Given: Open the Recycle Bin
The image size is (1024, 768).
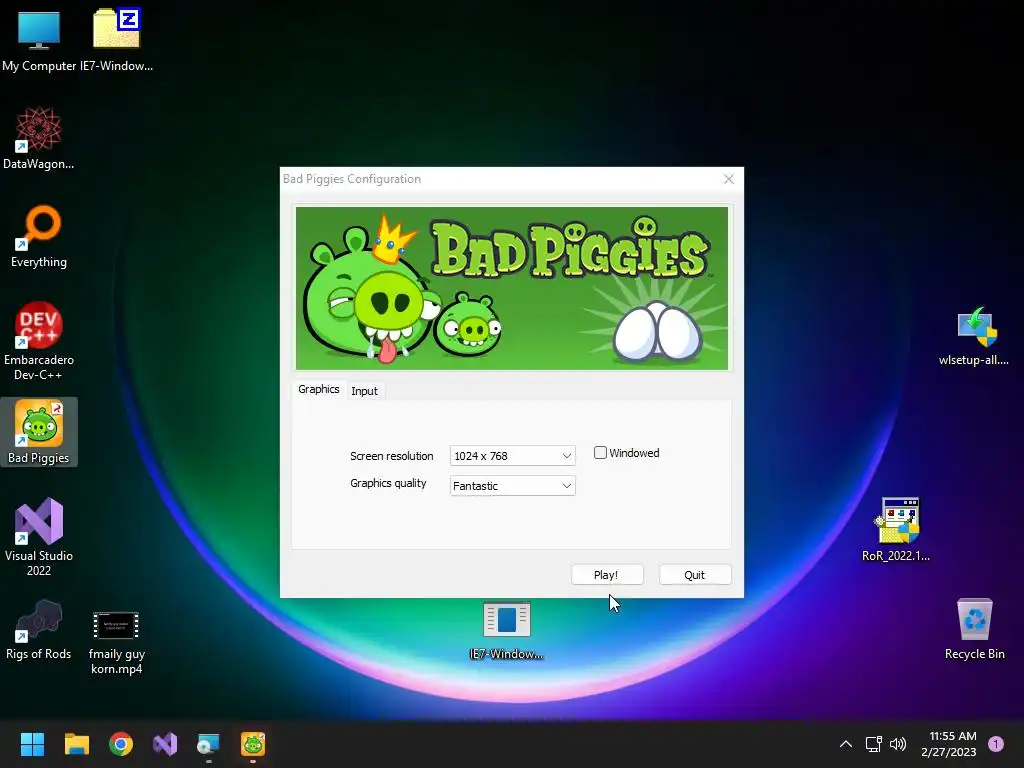Looking at the screenshot, I should click(x=974, y=628).
